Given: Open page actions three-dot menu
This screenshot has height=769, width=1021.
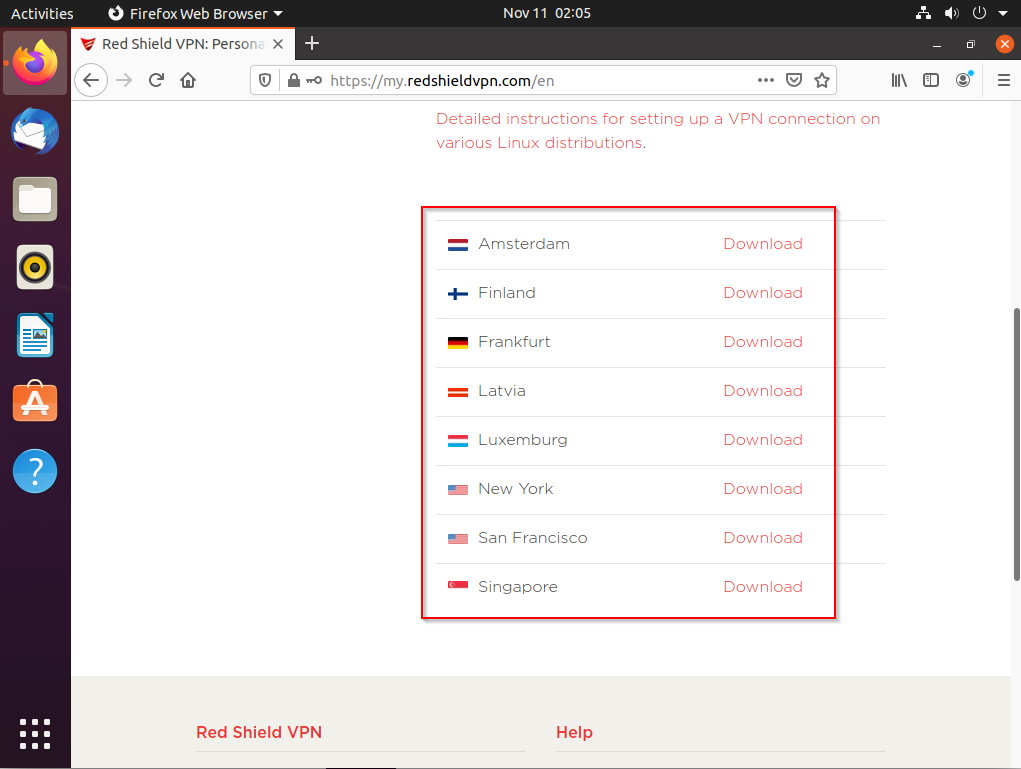Looking at the screenshot, I should tap(766, 81).
